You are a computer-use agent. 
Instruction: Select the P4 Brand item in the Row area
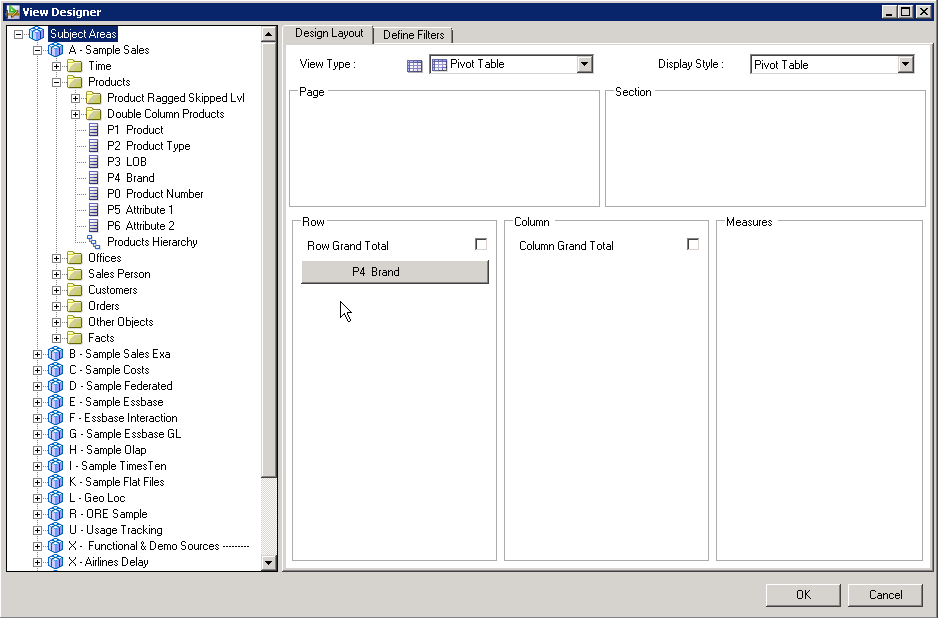pos(394,272)
